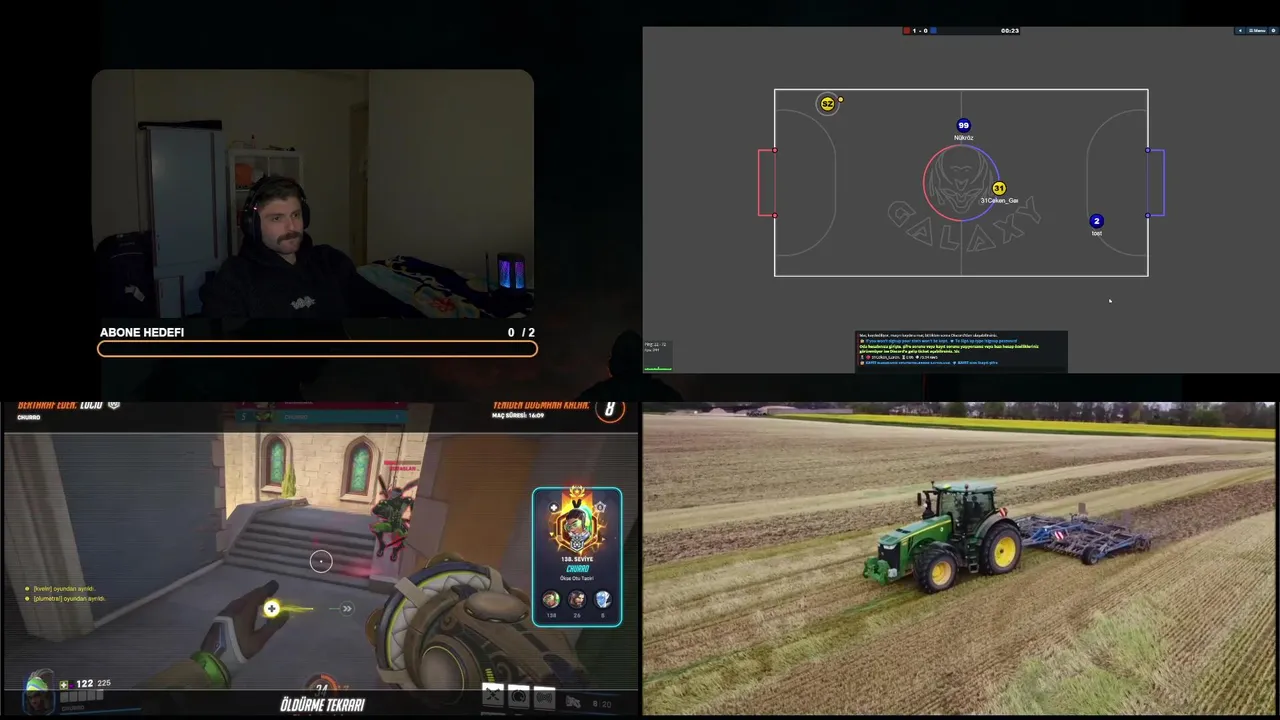The height and width of the screenshot is (720, 1280).
Task: Click the blue team square on scoreboard
Action: pos(933,31)
